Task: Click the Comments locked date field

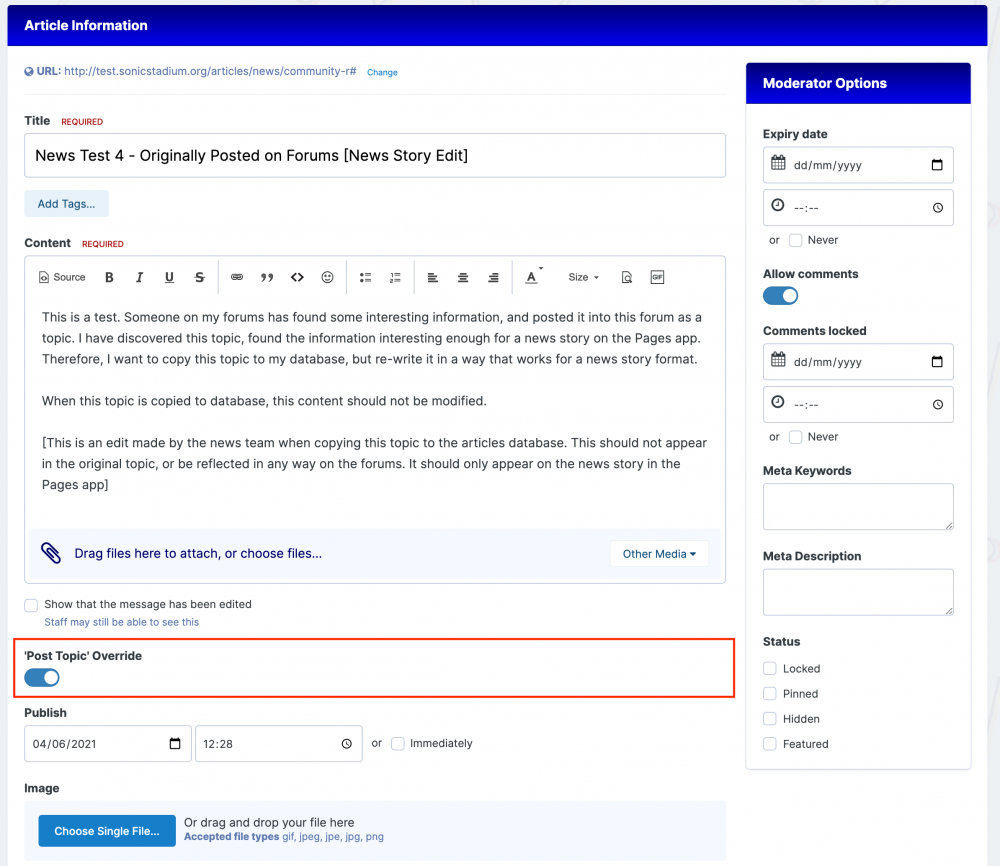Action: coord(858,362)
